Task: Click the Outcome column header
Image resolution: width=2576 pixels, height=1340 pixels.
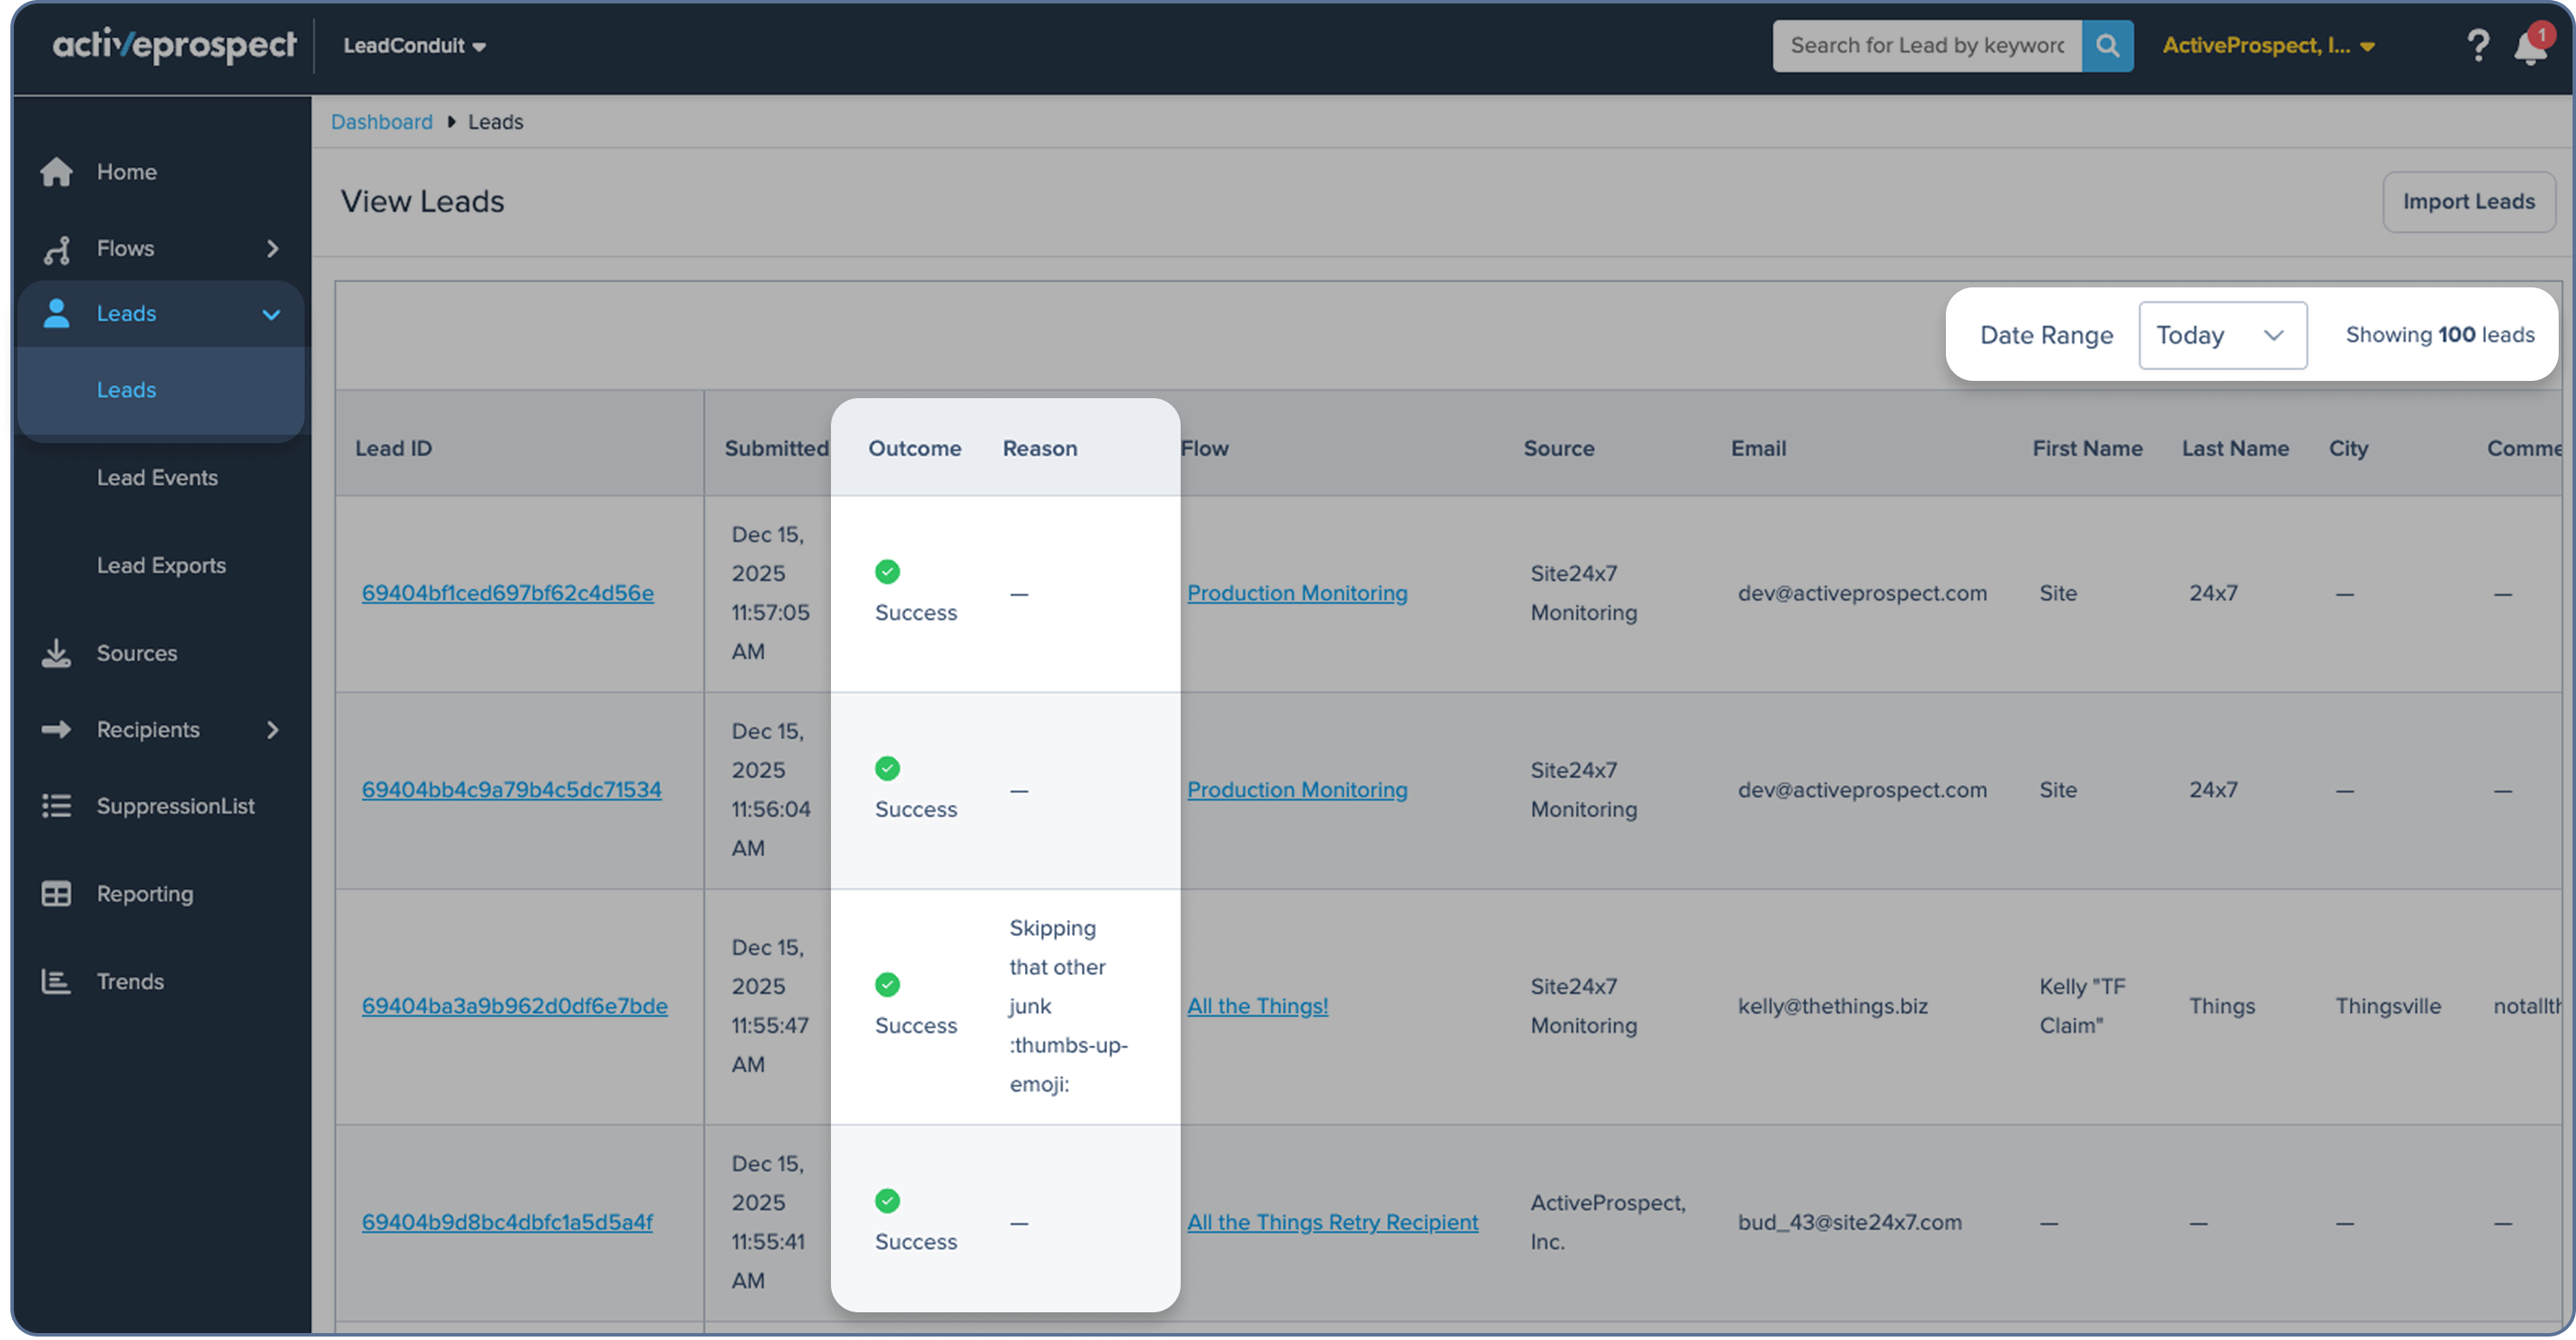Action: point(915,448)
